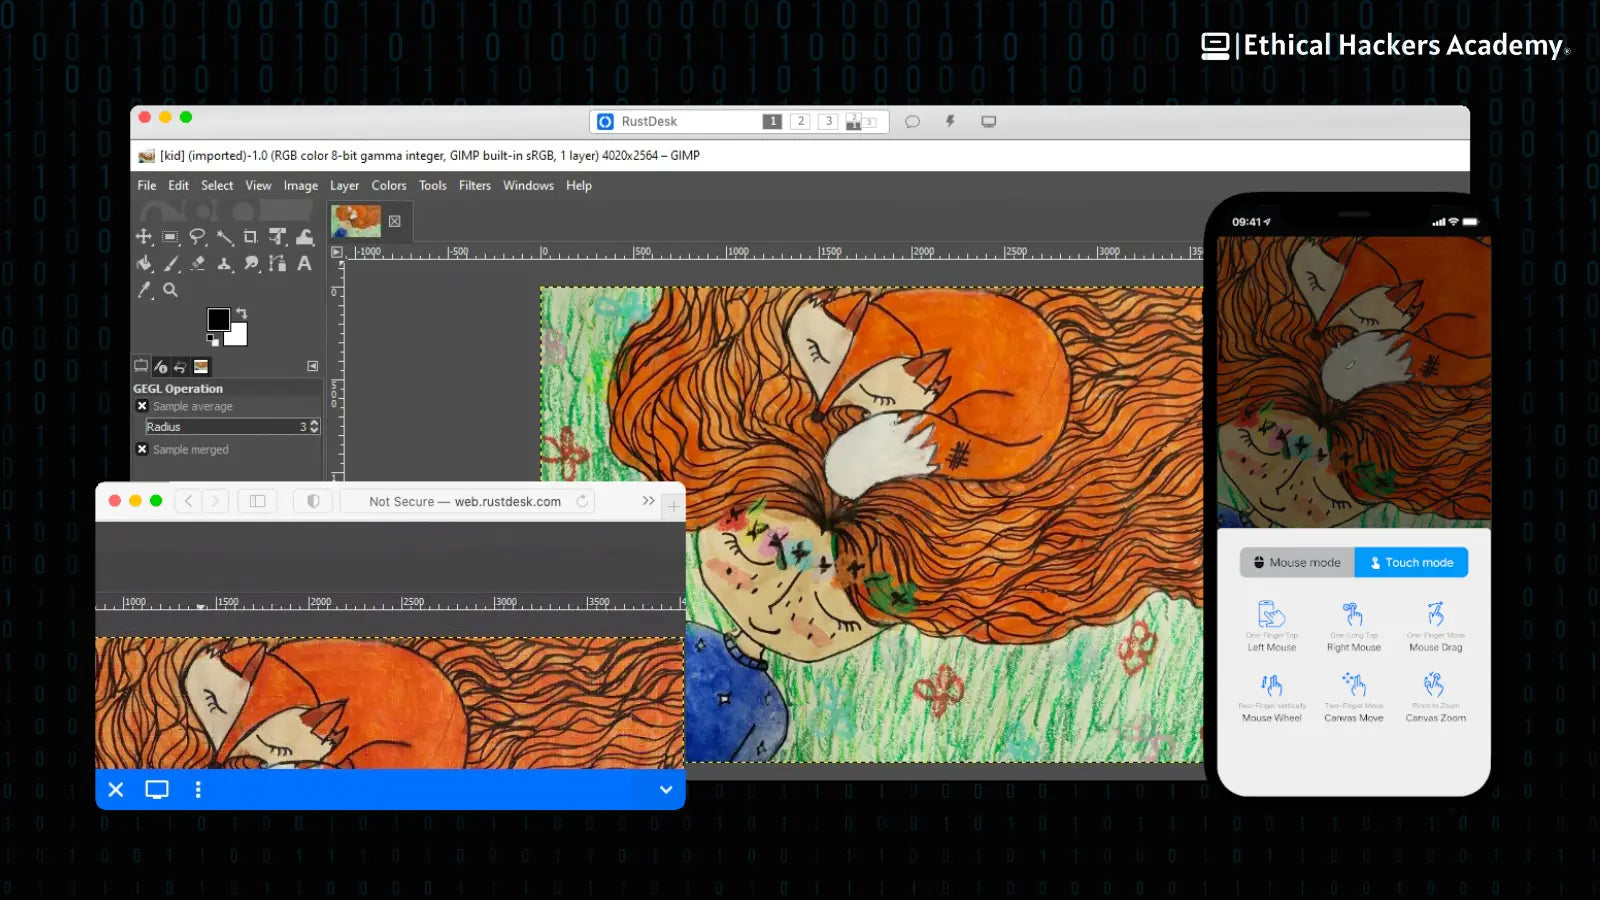The image size is (1600, 900).
Task: Select the Rectangle Select tool
Action: pos(170,237)
